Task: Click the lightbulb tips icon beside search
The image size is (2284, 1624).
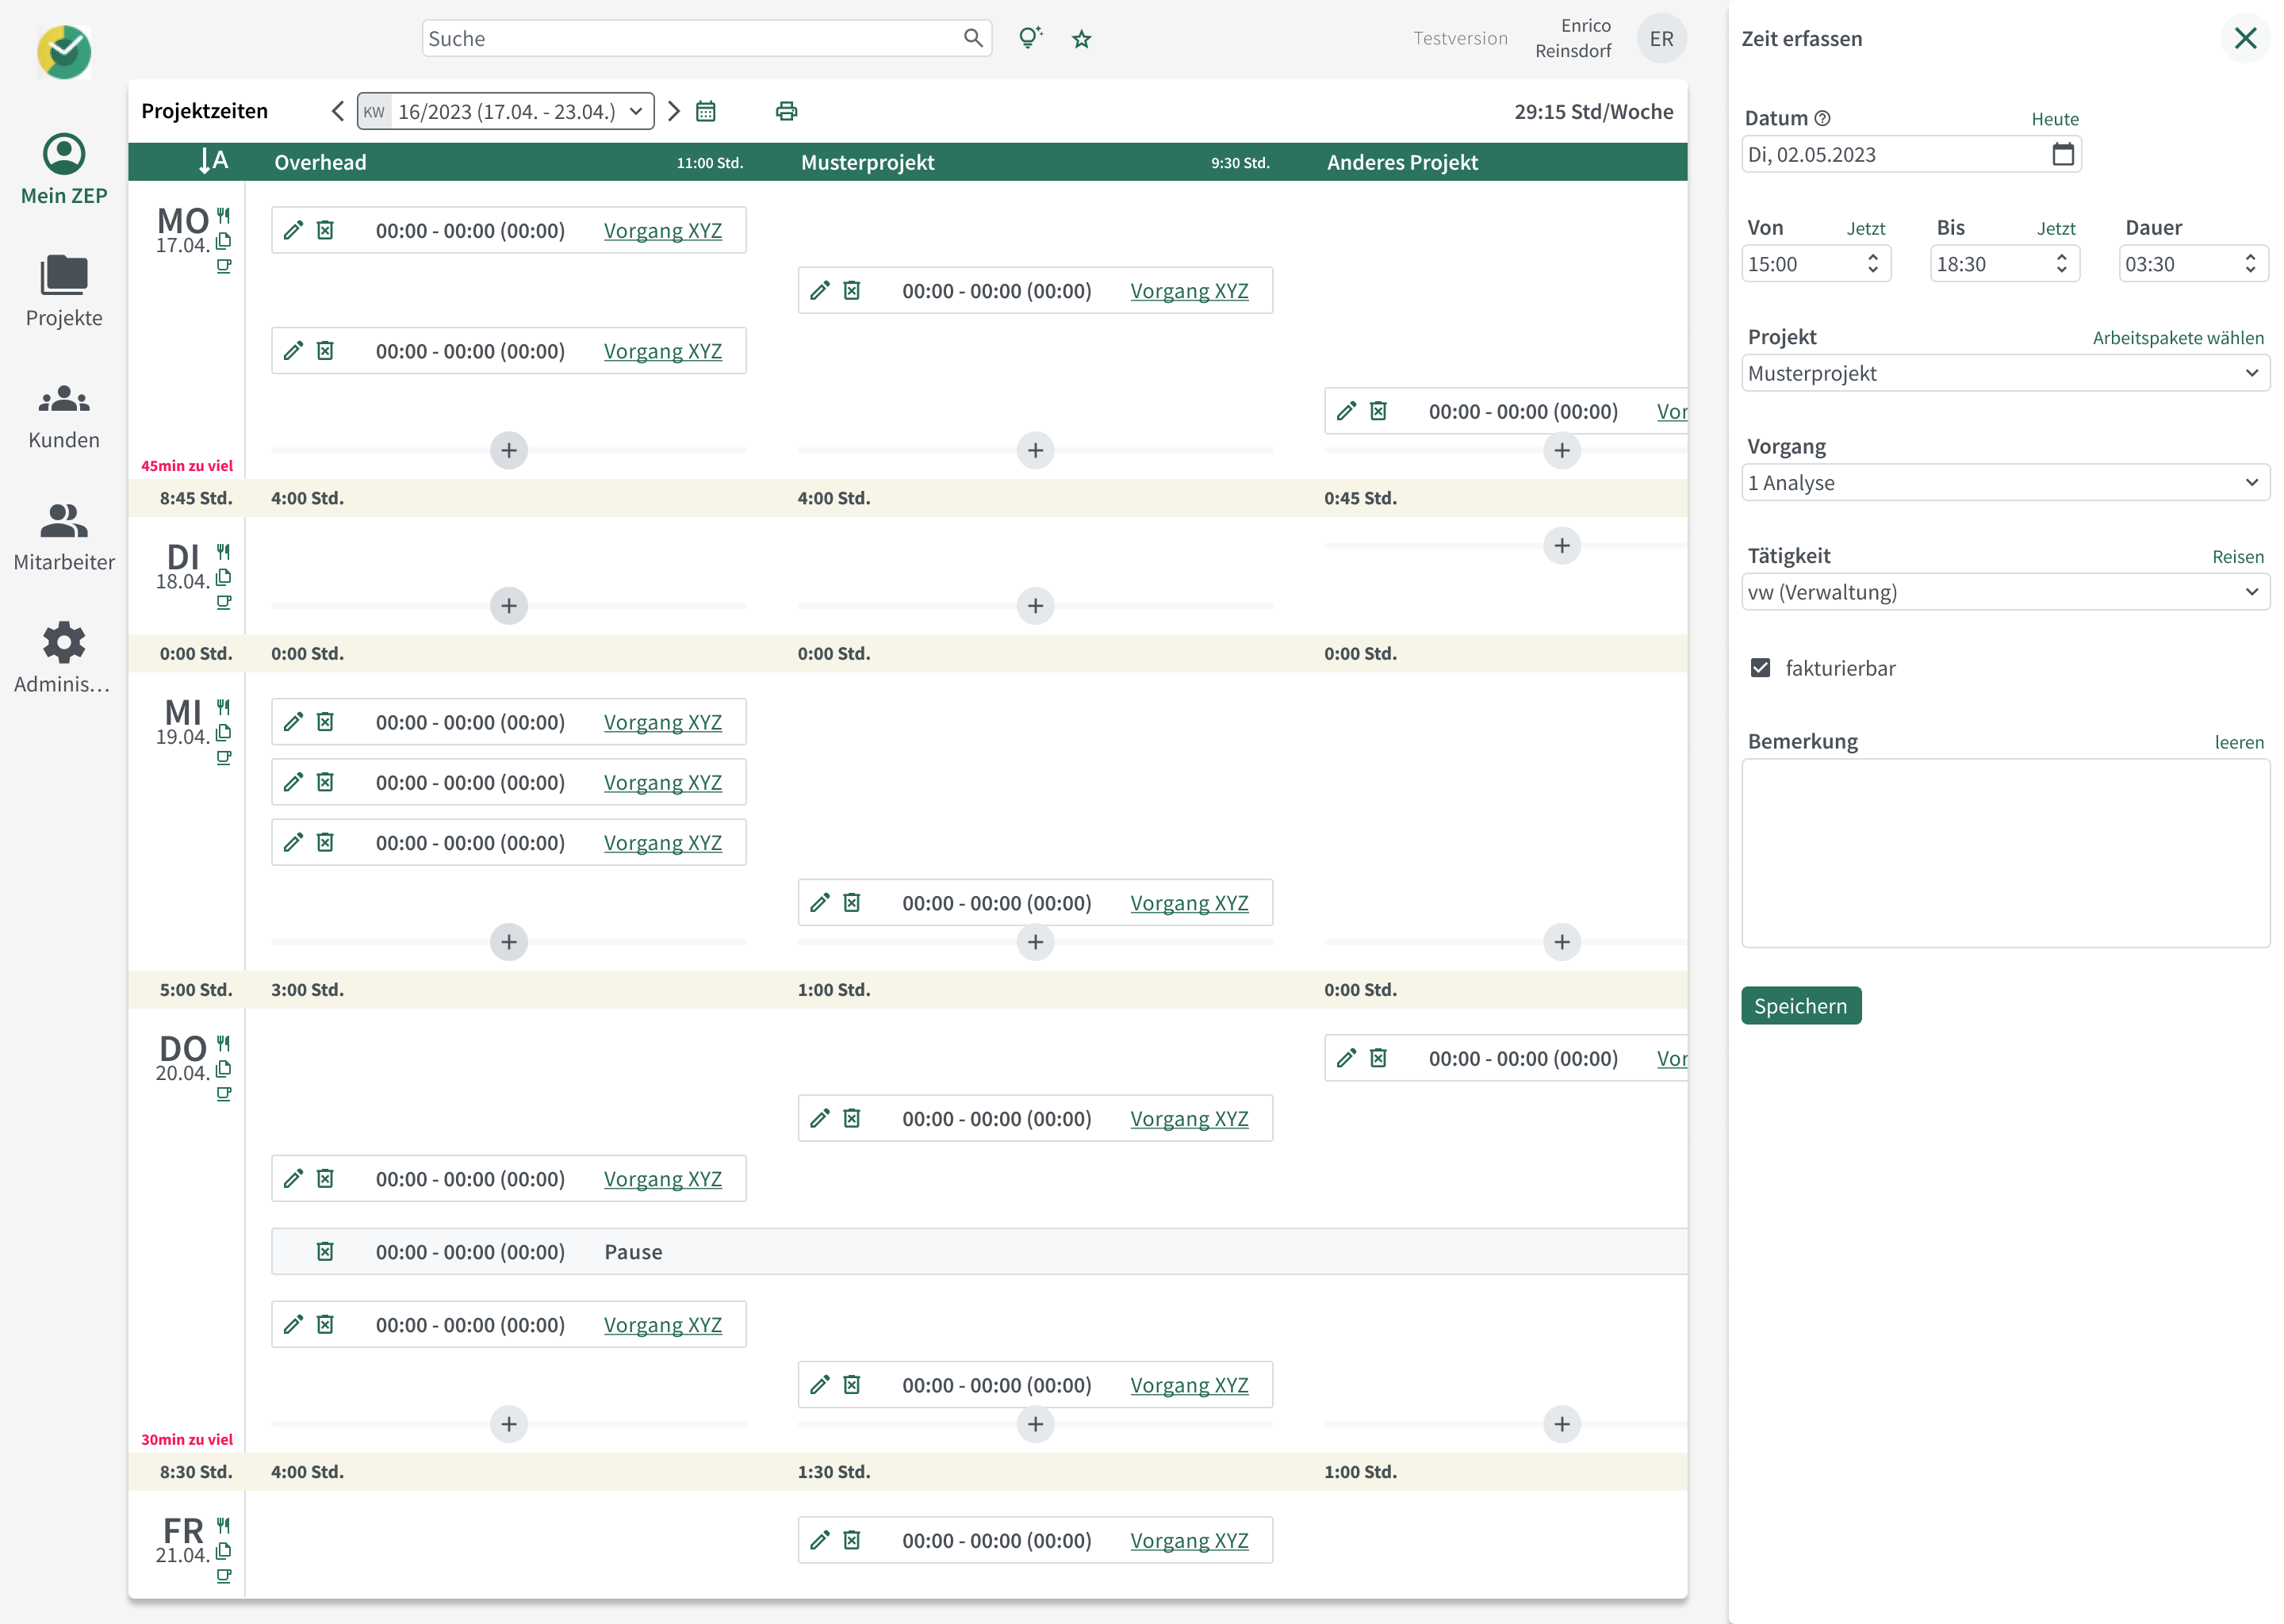Action: coord(1030,37)
